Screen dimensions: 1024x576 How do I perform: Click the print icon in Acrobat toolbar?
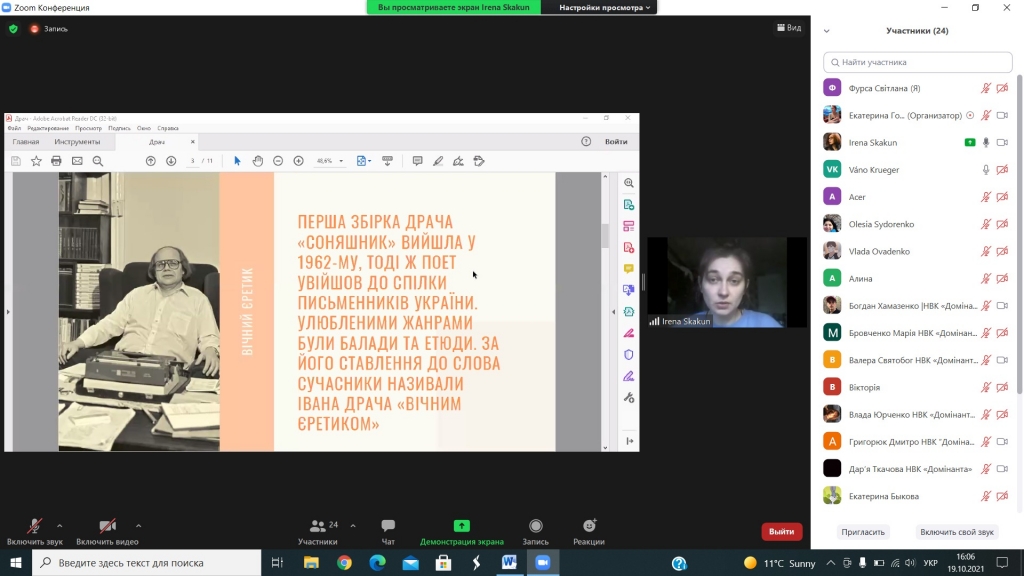[56, 161]
